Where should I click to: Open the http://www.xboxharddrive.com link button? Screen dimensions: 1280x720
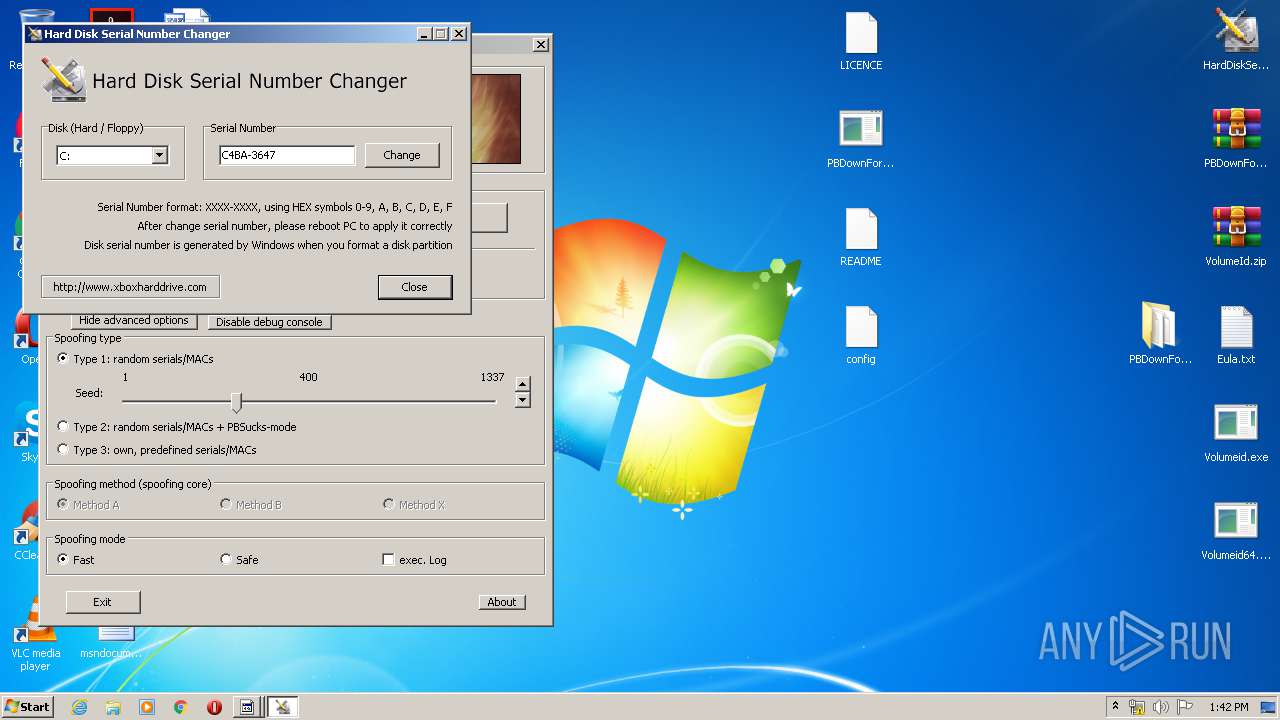point(130,287)
